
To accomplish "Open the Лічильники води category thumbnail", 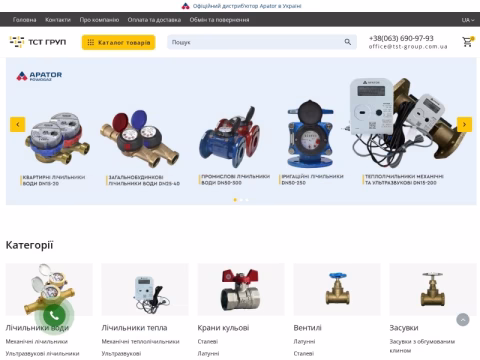I will pos(49,289).
